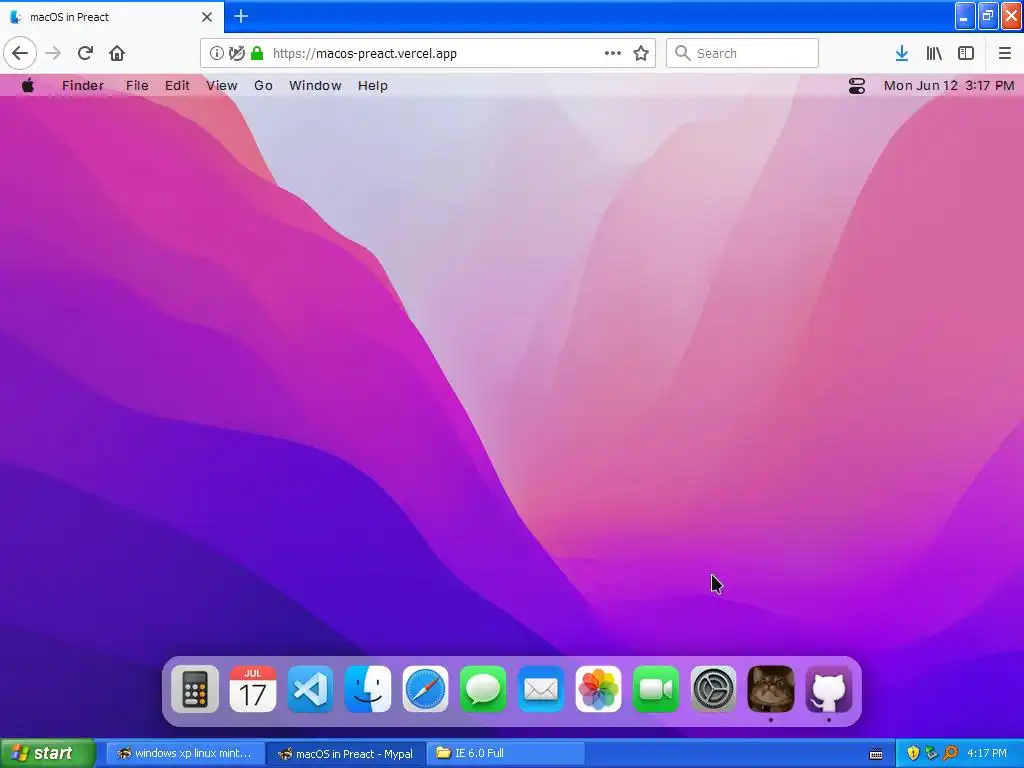Open the Calculator app in the dock
This screenshot has width=1024, height=768.
coord(195,689)
